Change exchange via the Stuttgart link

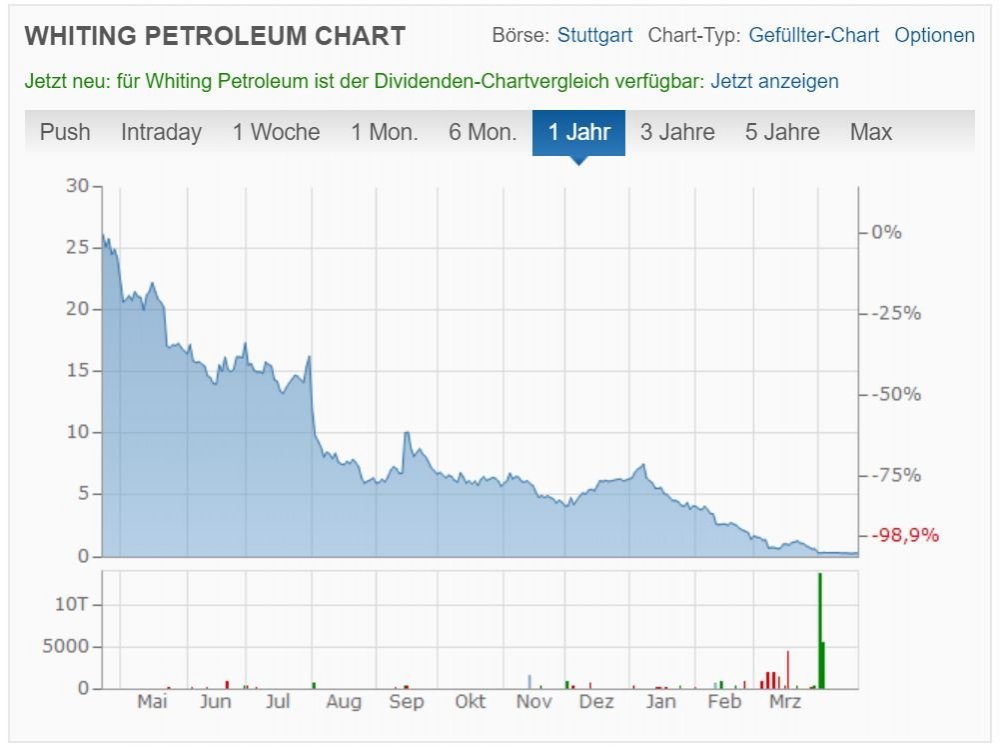click(594, 35)
